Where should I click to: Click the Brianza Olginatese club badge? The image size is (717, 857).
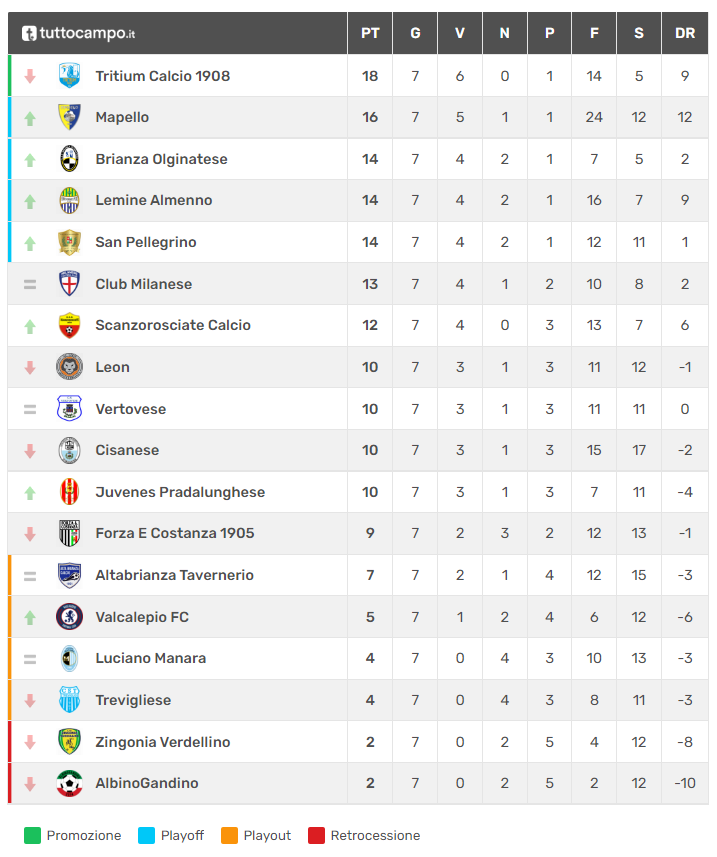pyautogui.click(x=69, y=159)
